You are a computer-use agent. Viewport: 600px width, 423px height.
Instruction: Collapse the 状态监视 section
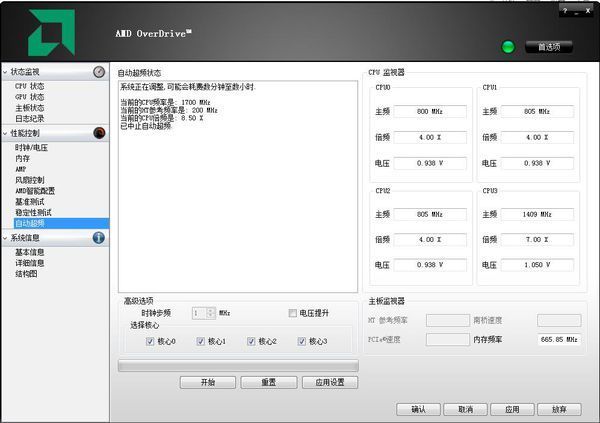point(5,72)
